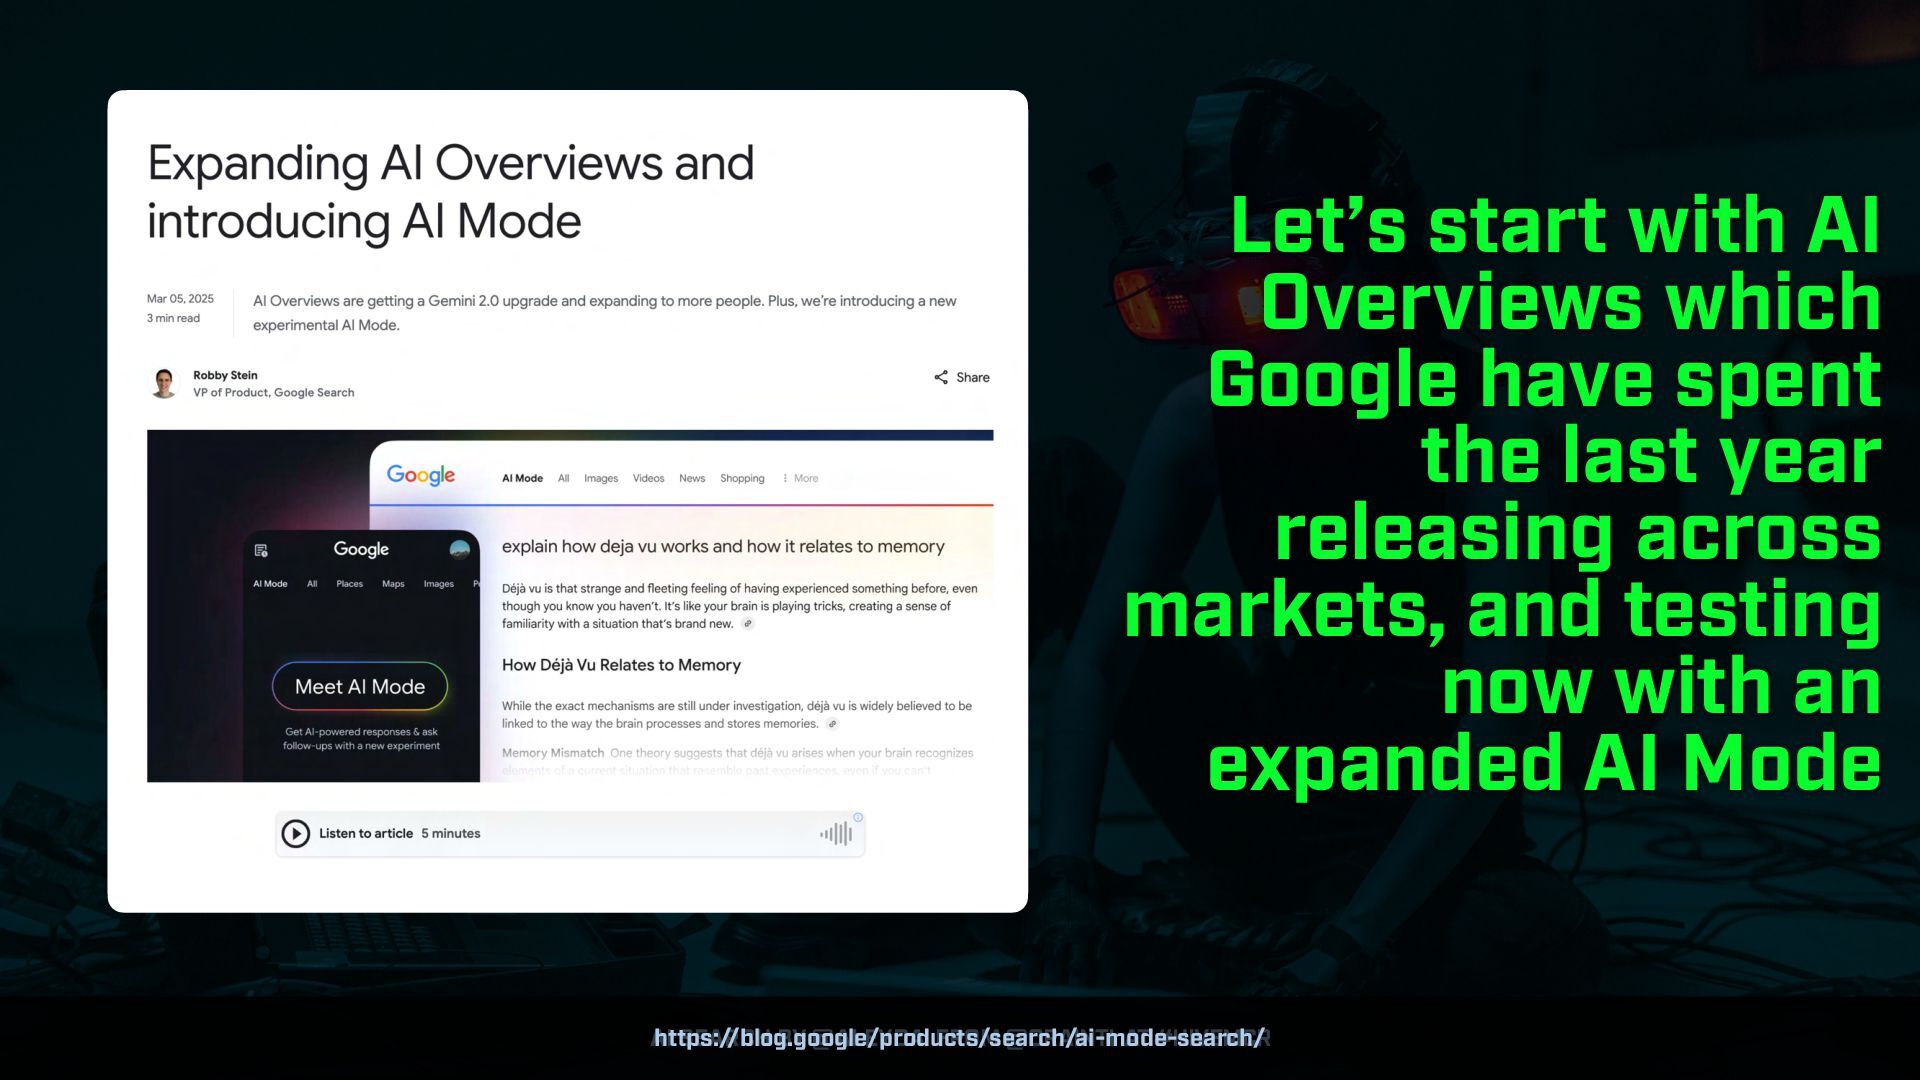This screenshot has height=1080, width=1920.
Task: Select the AI Mode tab on desktop
Action: [x=522, y=478]
